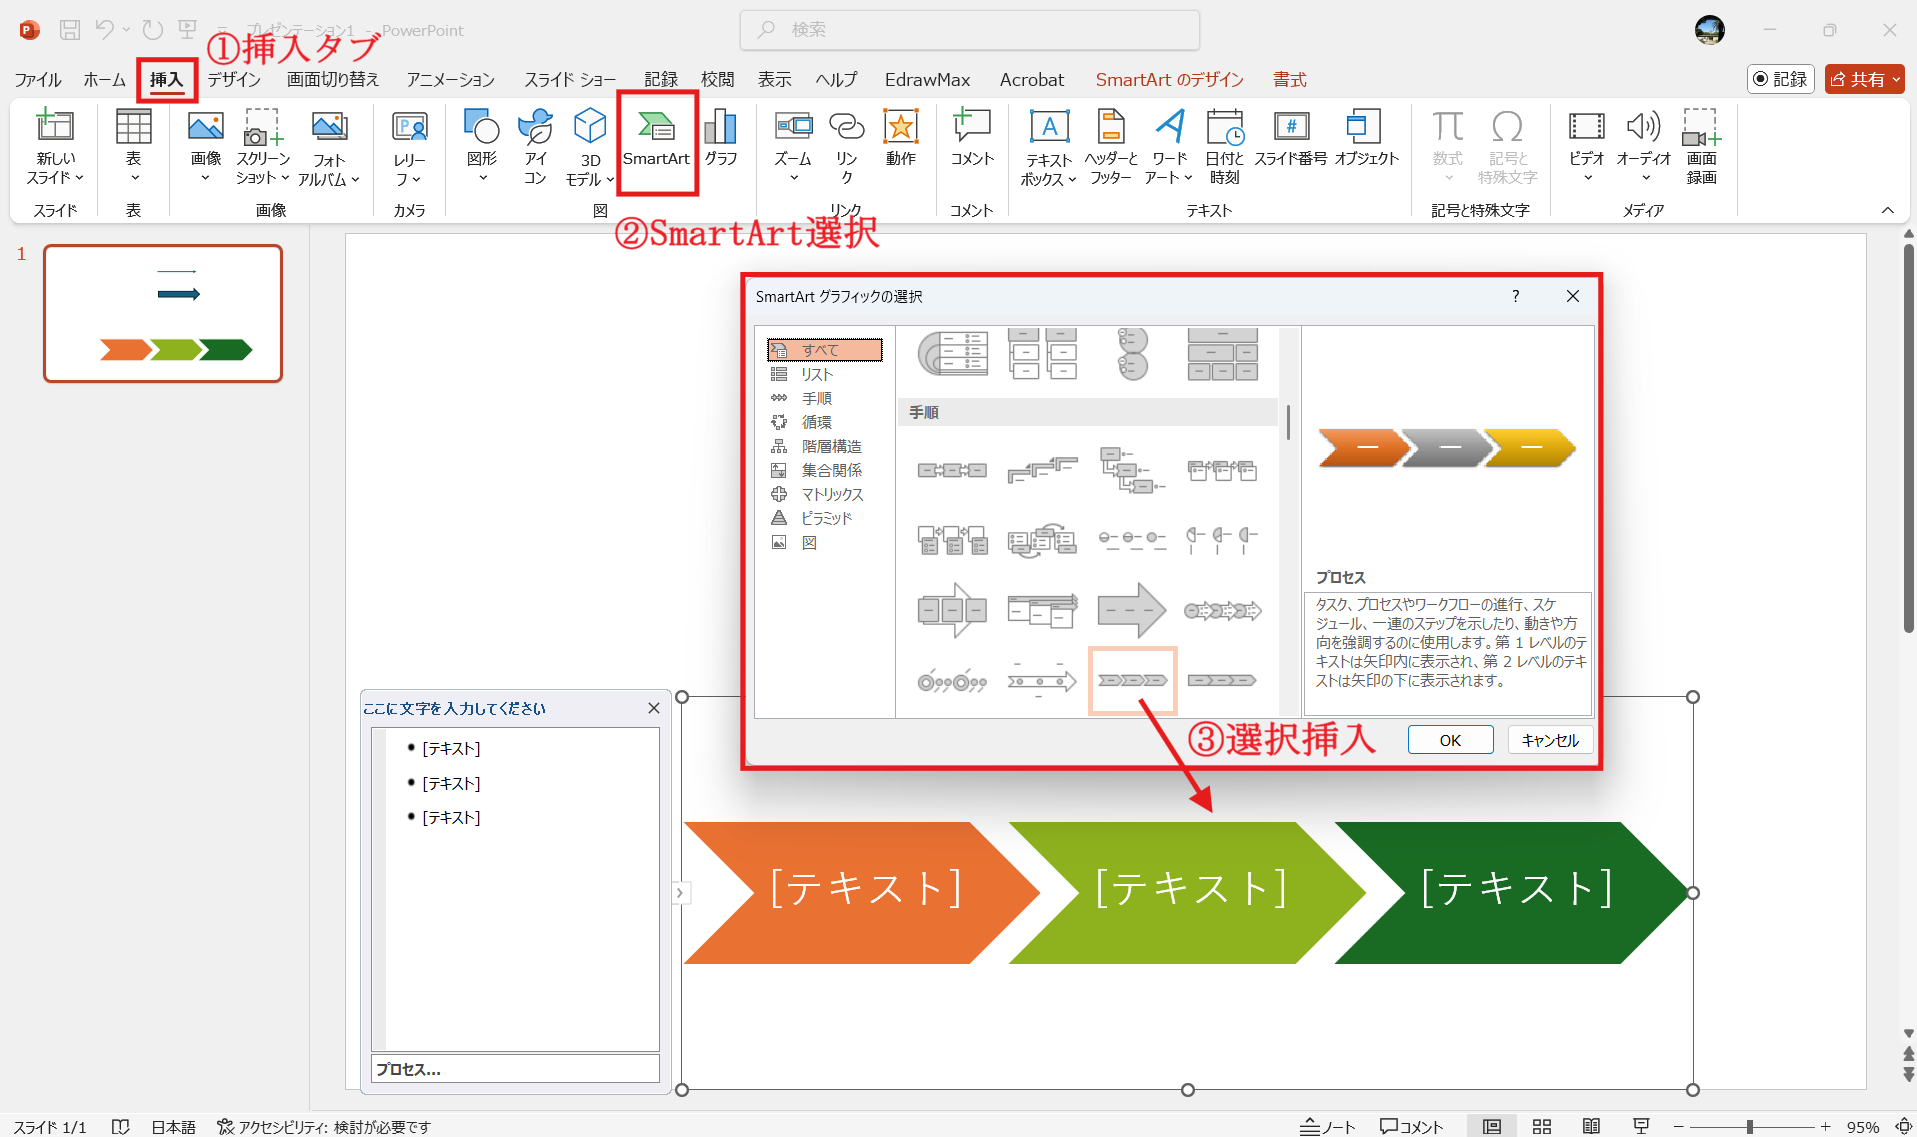
Task: Close the text input pane
Action: [654, 708]
